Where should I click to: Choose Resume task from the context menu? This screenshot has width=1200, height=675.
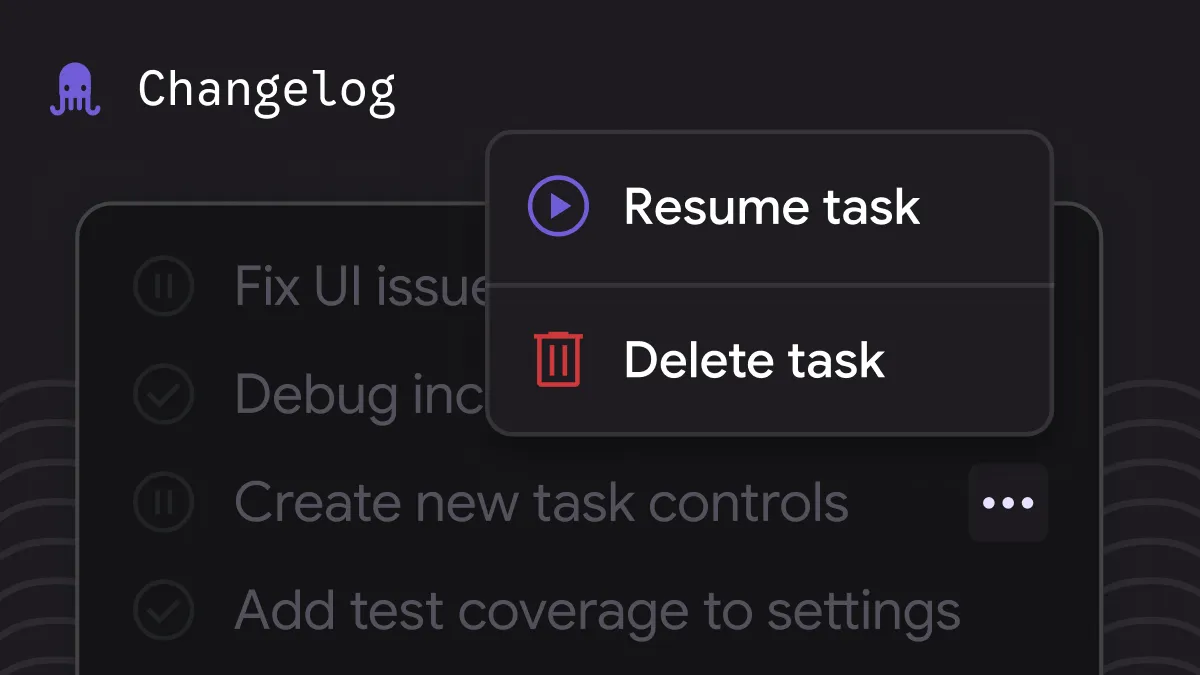pyautogui.click(x=770, y=206)
